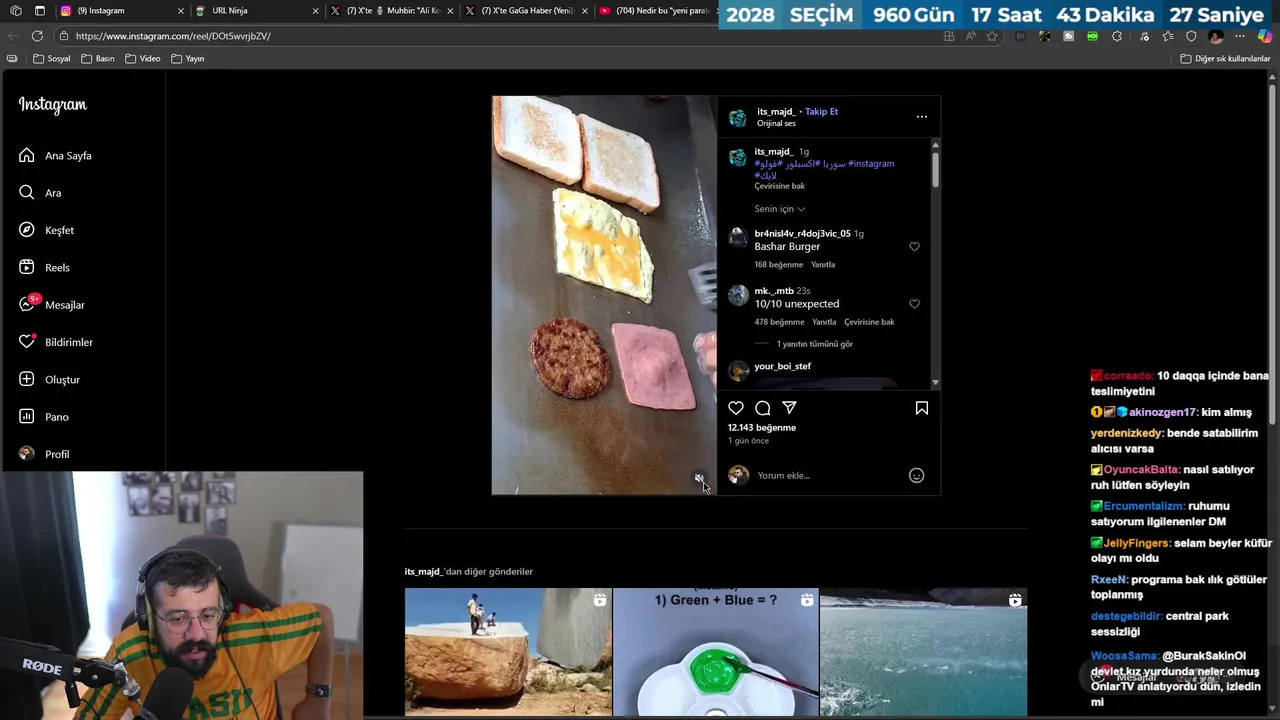Screen dimensions: 1280x720
Task: Click Yanıtla under Bashar Burger comment
Action: [x=823, y=265]
